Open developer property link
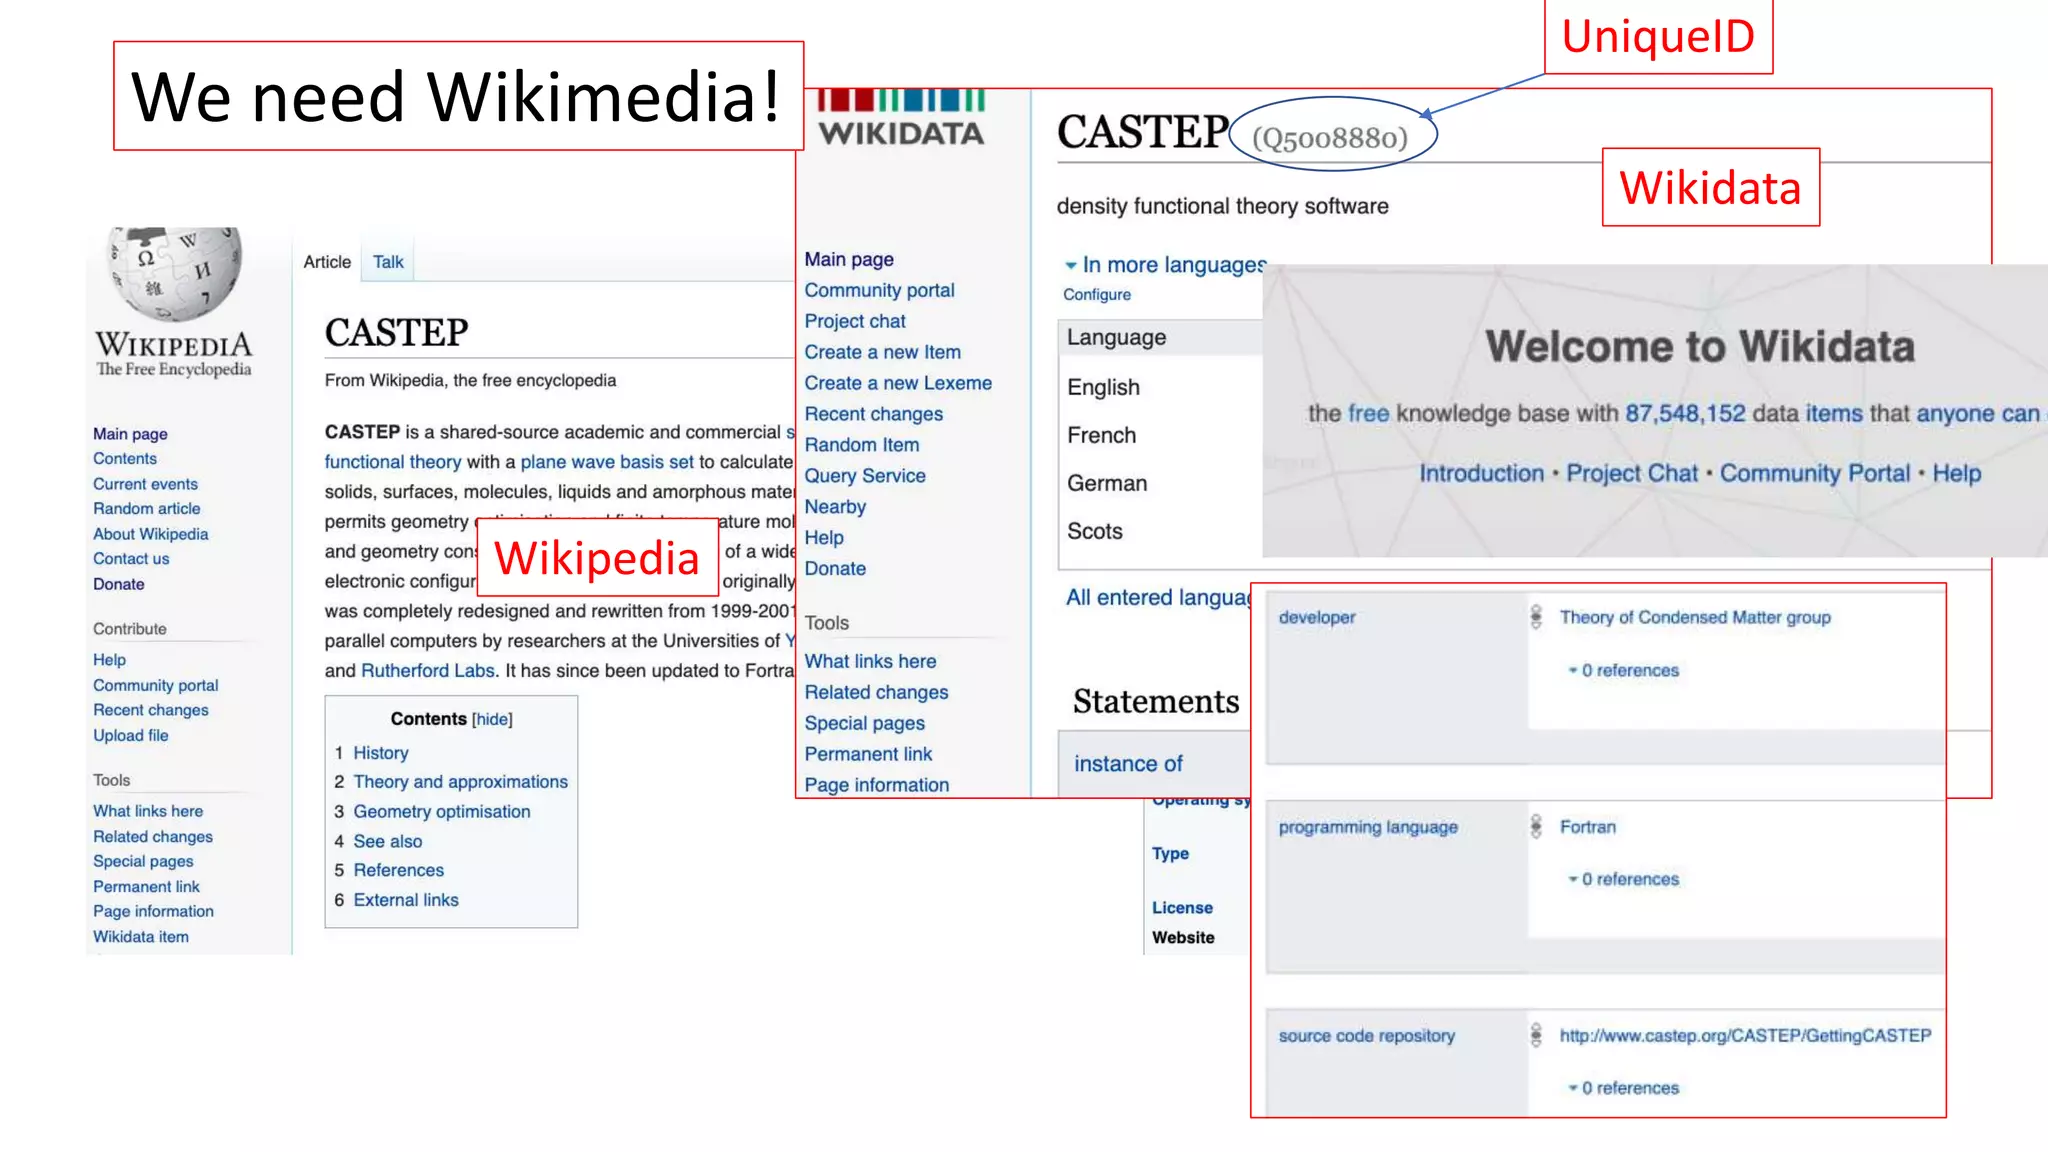 [x=1317, y=618]
